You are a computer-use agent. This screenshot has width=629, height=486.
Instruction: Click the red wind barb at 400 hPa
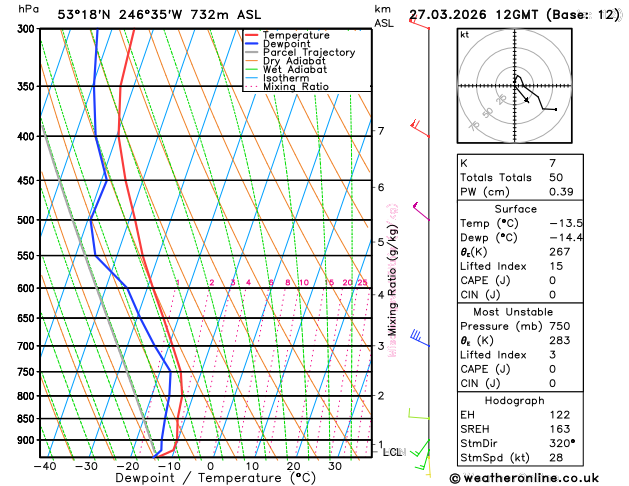[420, 128]
